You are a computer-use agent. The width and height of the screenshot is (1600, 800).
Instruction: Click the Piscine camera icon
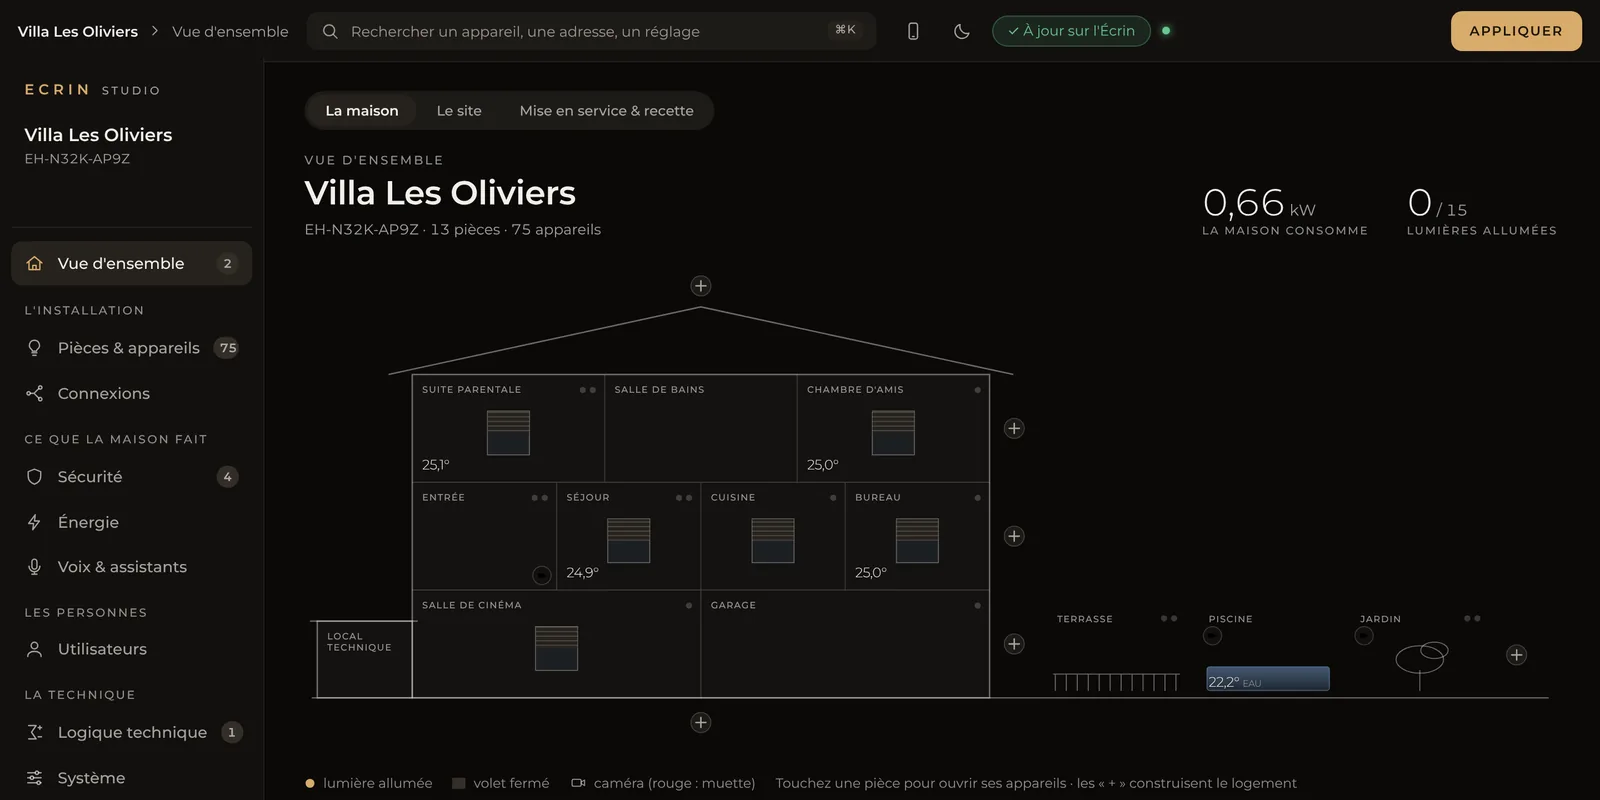coord(1213,636)
